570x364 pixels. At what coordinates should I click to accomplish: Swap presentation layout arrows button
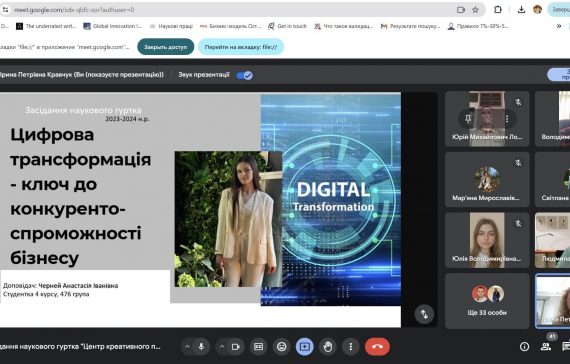coord(424,314)
